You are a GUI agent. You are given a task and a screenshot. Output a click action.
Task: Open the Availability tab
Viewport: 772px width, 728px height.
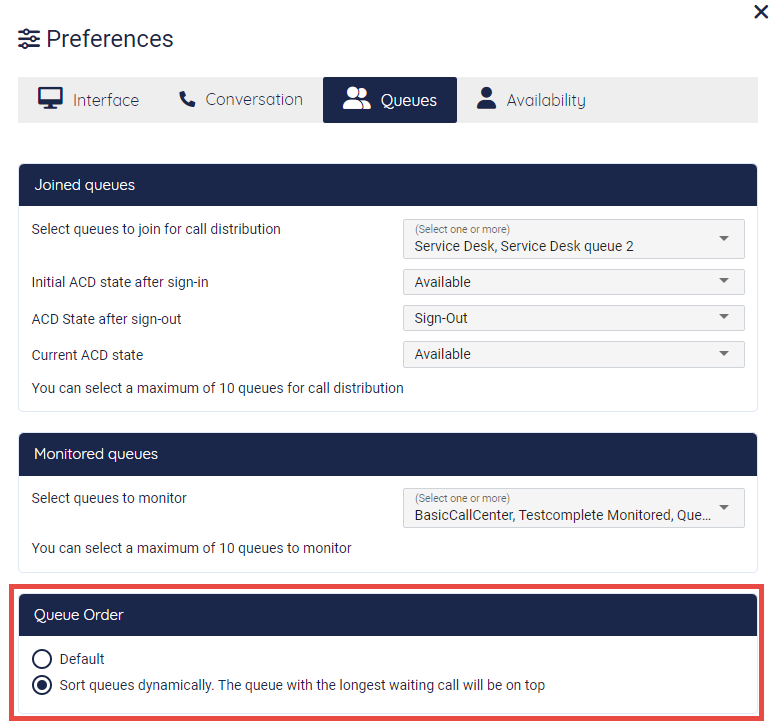[546, 100]
